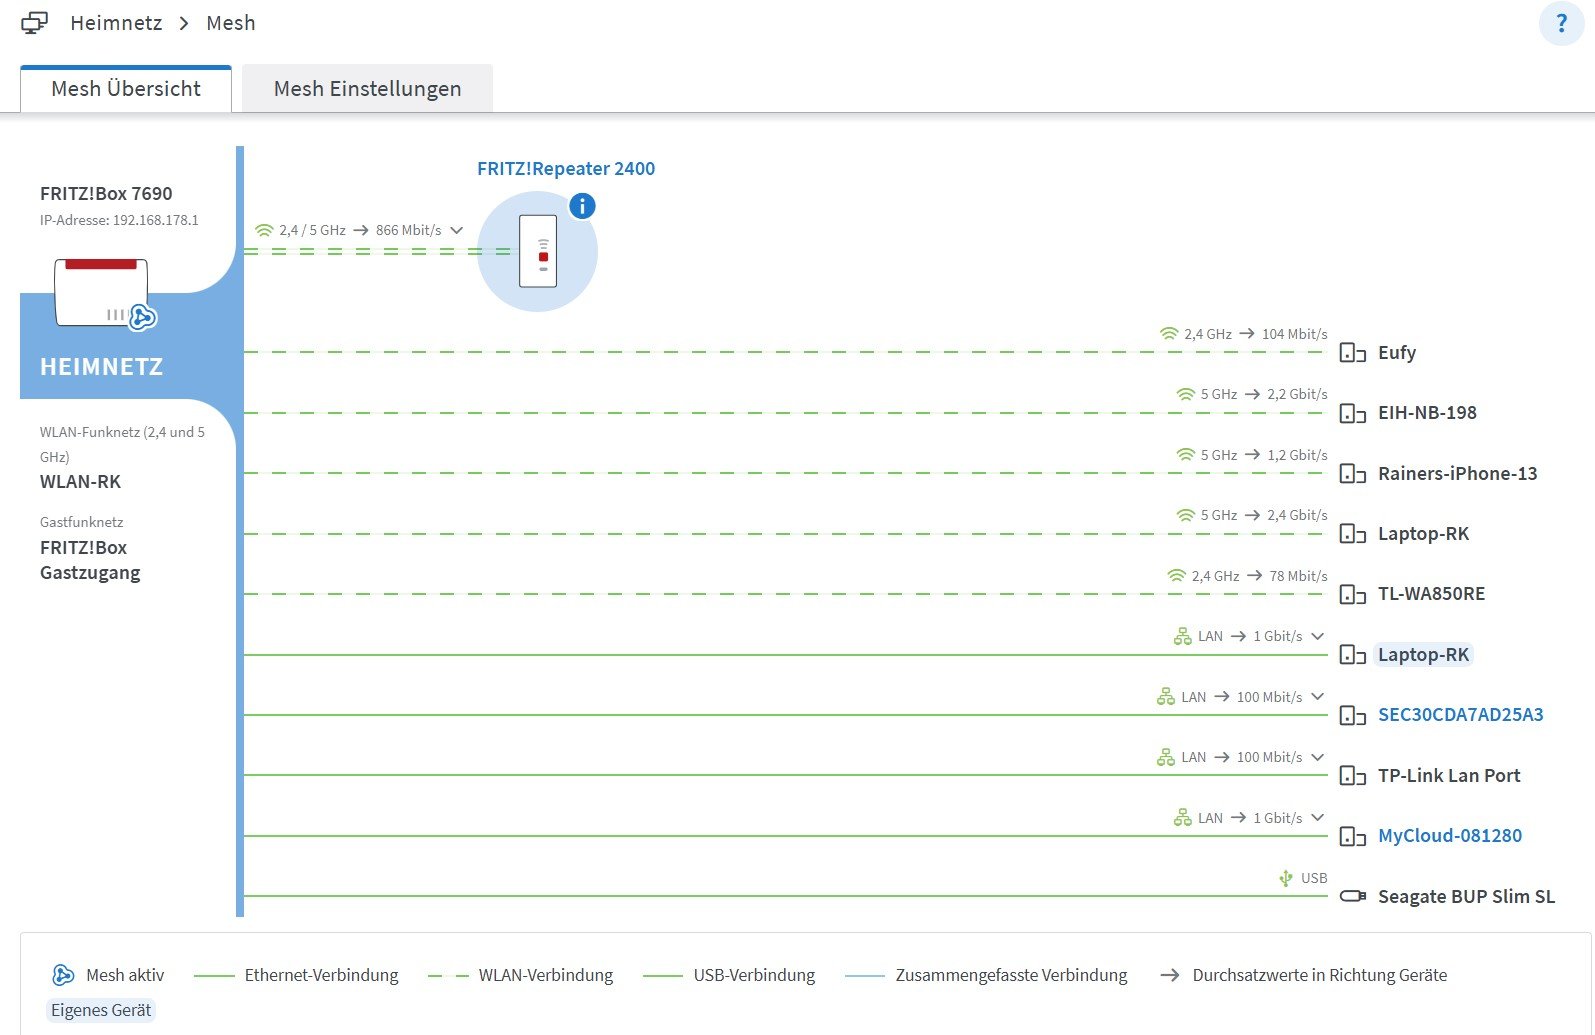The height and width of the screenshot is (1035, 1595).
Task: Expand MyCloud-081280 LAN 1 Gbit/s details
Action: (x=1318, y=818)
